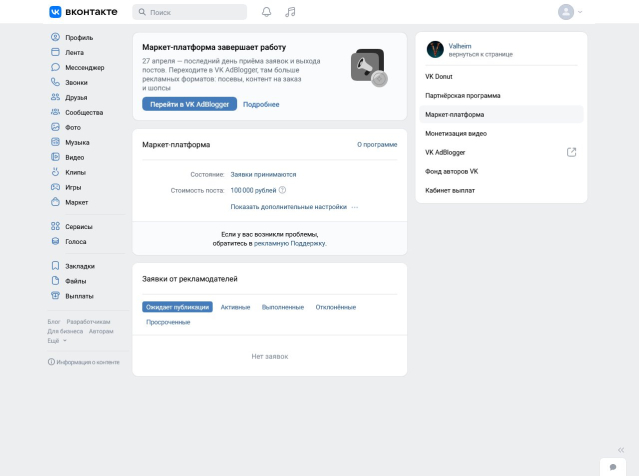Go to Friends in the sidebar
This screenshot has width=639, height=476.
(75, 97)
